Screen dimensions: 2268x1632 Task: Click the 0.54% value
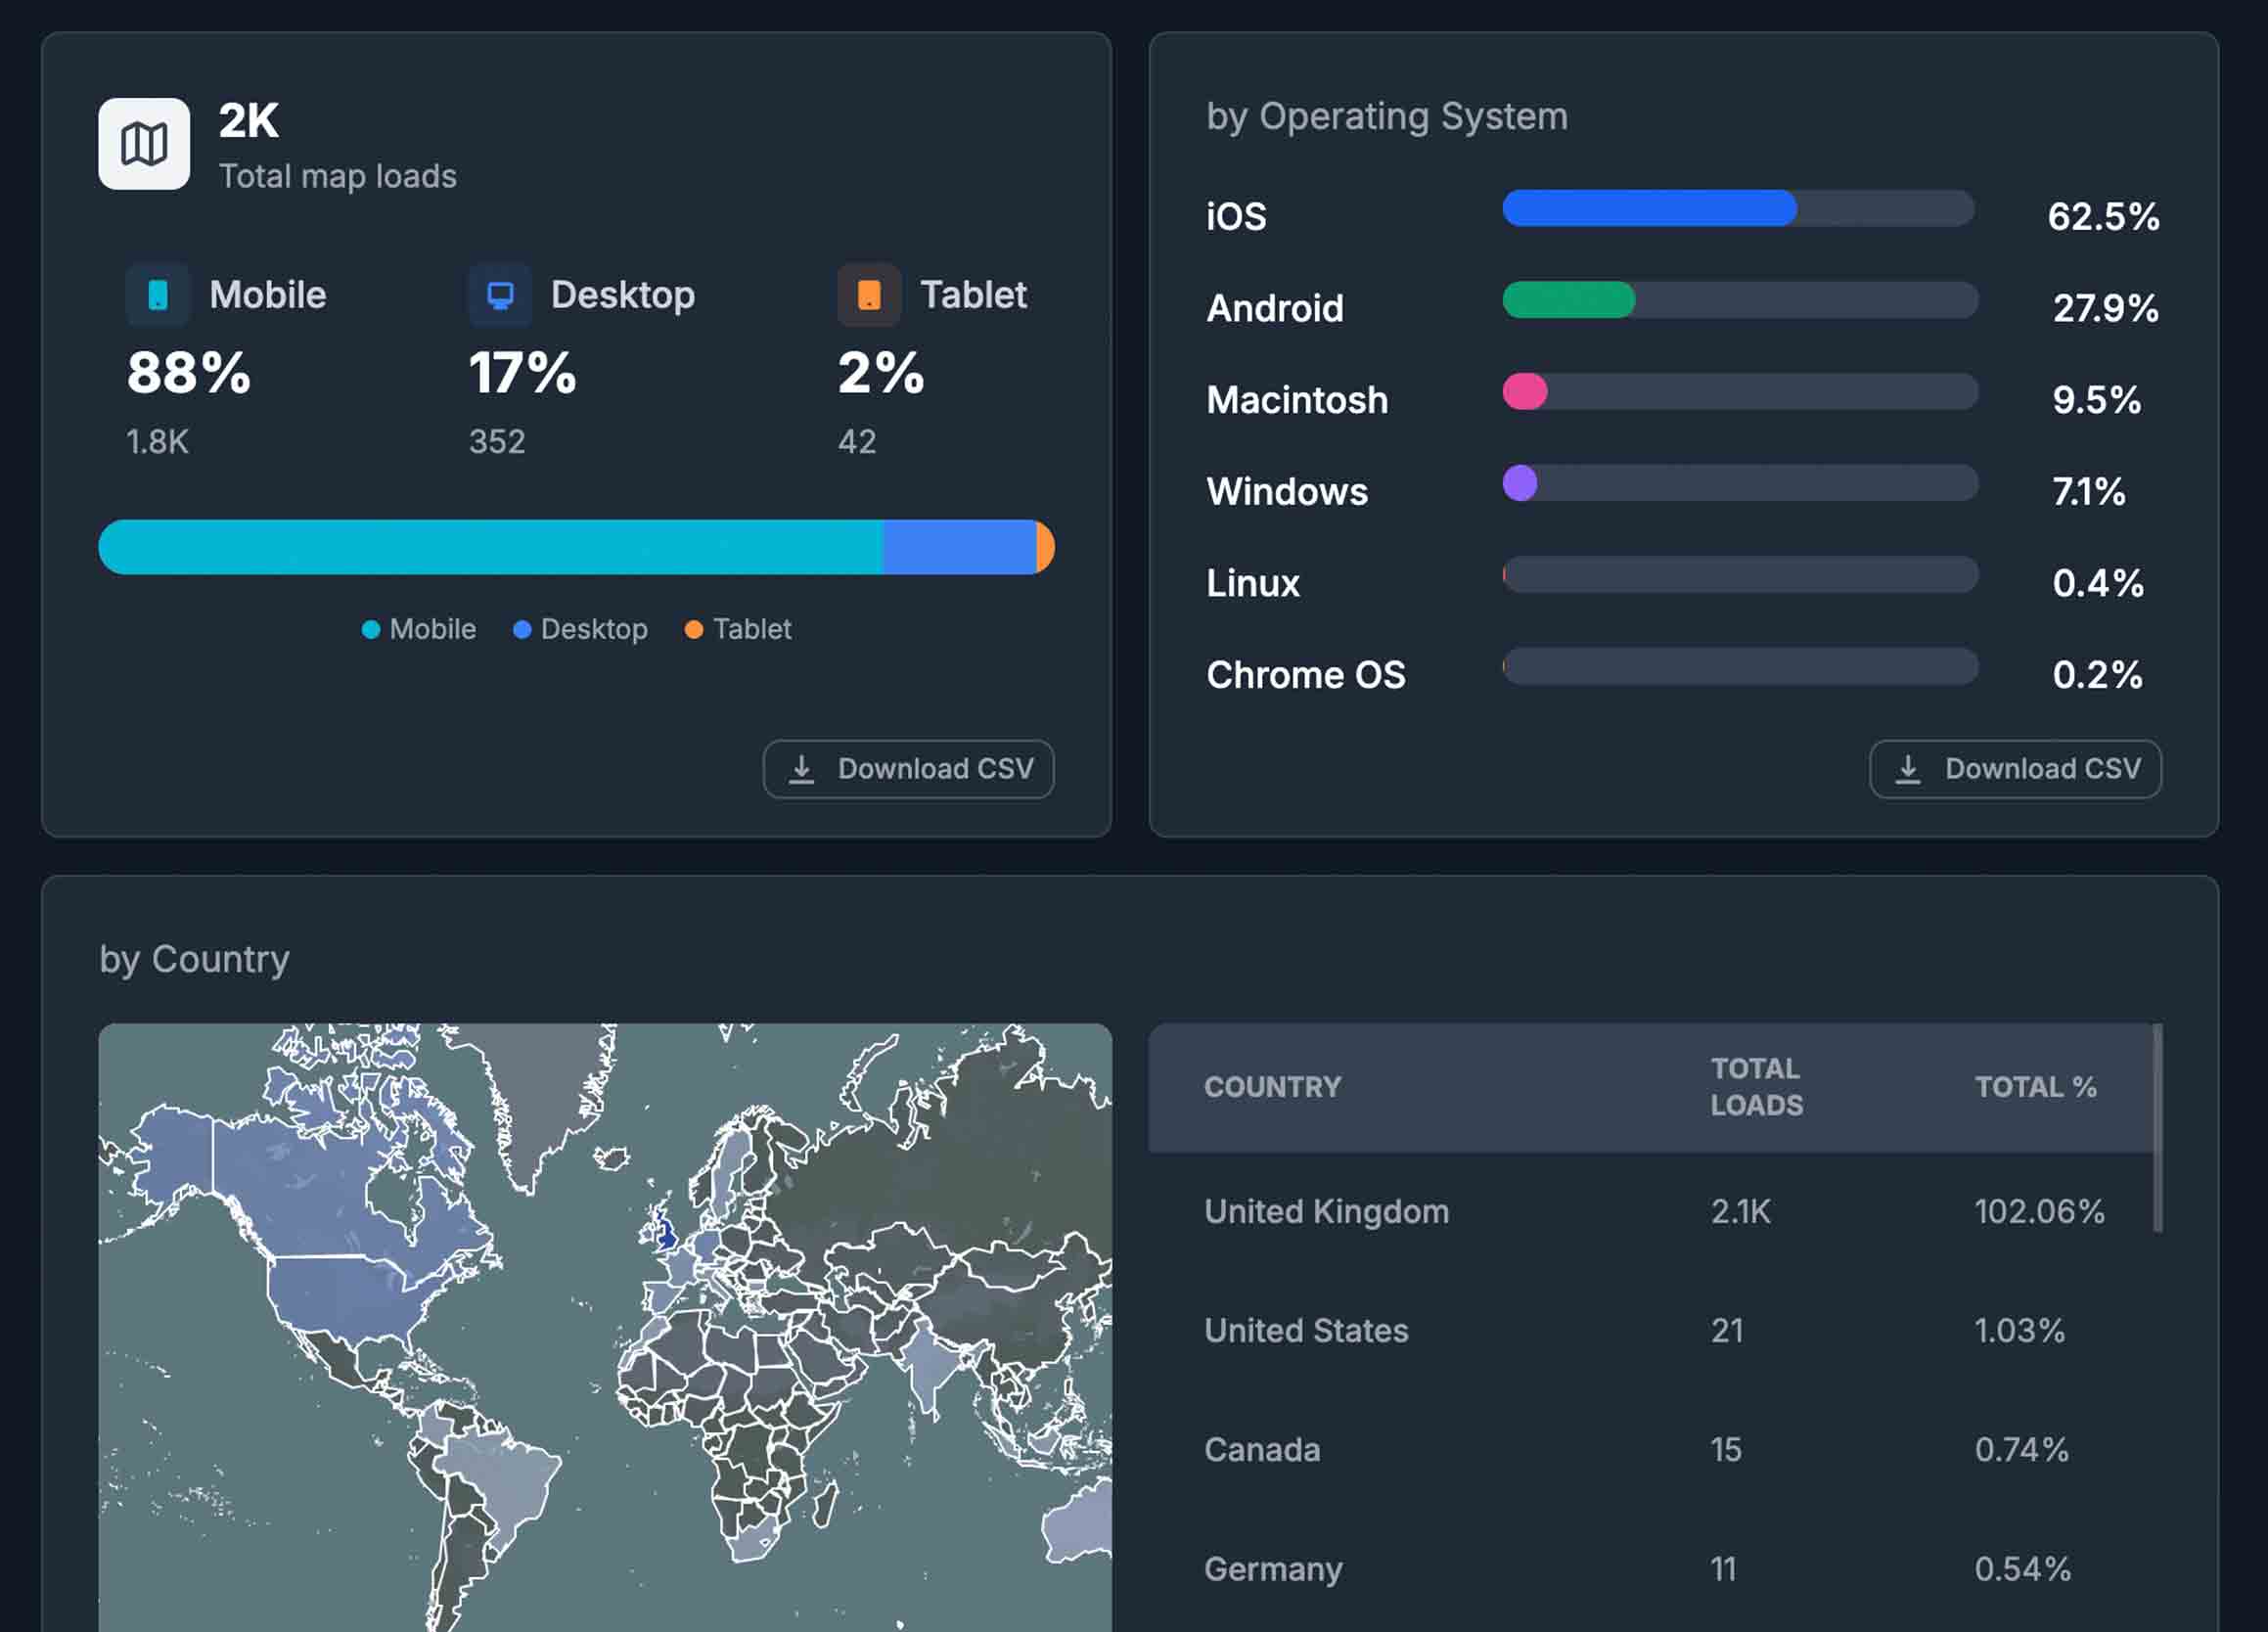click(x=2022, y=1569)
